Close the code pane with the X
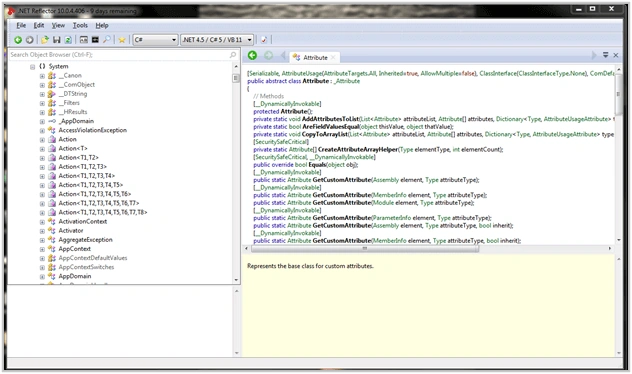 (616, 55)
